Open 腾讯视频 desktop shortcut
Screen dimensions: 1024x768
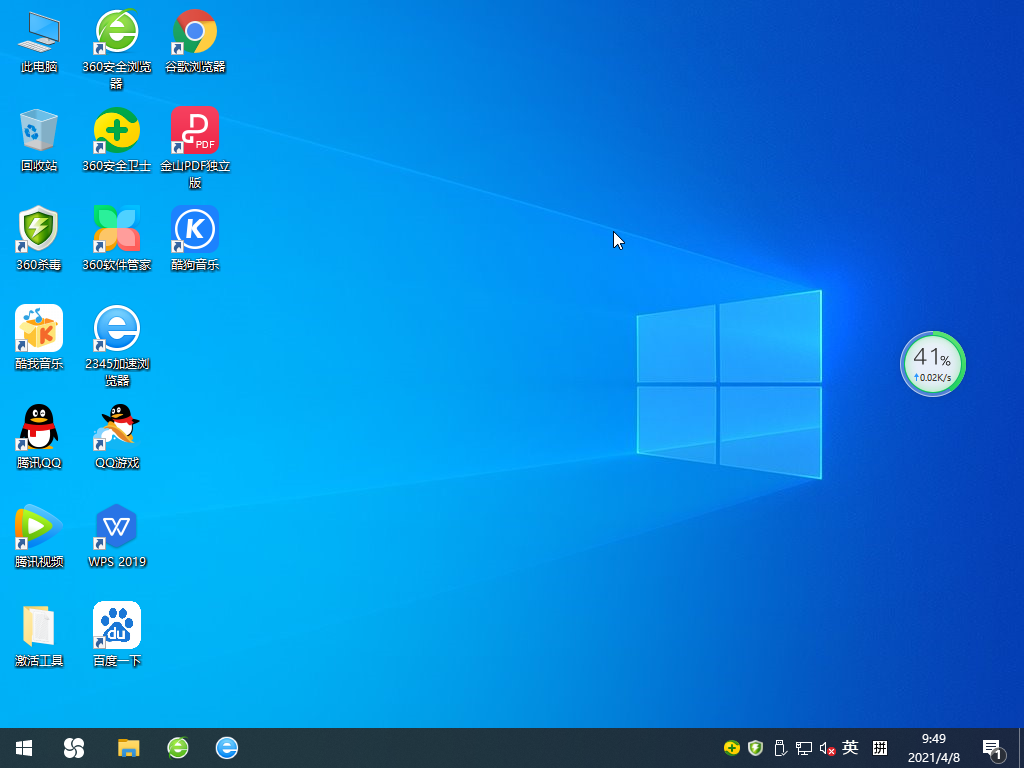click(x=39, y=527)
